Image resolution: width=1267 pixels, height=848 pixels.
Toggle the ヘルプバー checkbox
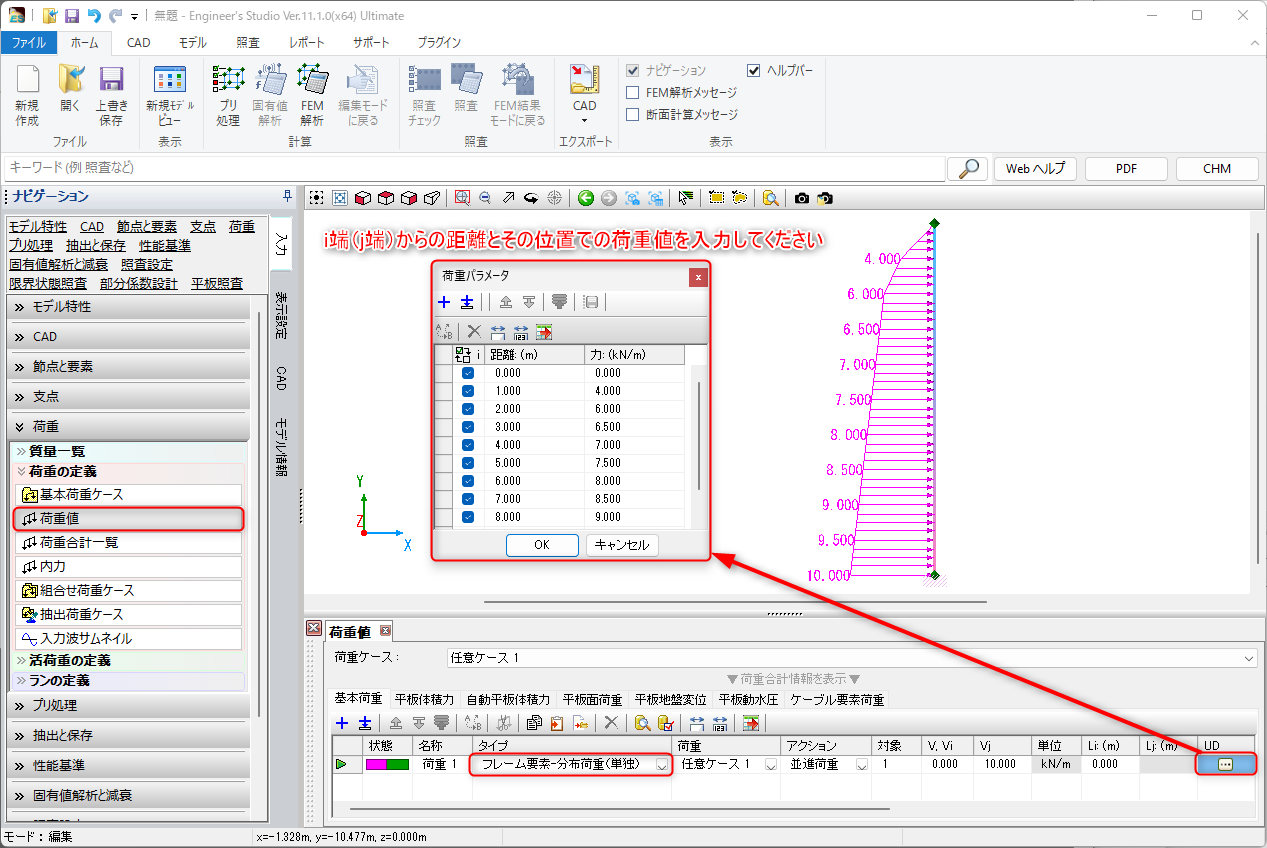(755, 71)
